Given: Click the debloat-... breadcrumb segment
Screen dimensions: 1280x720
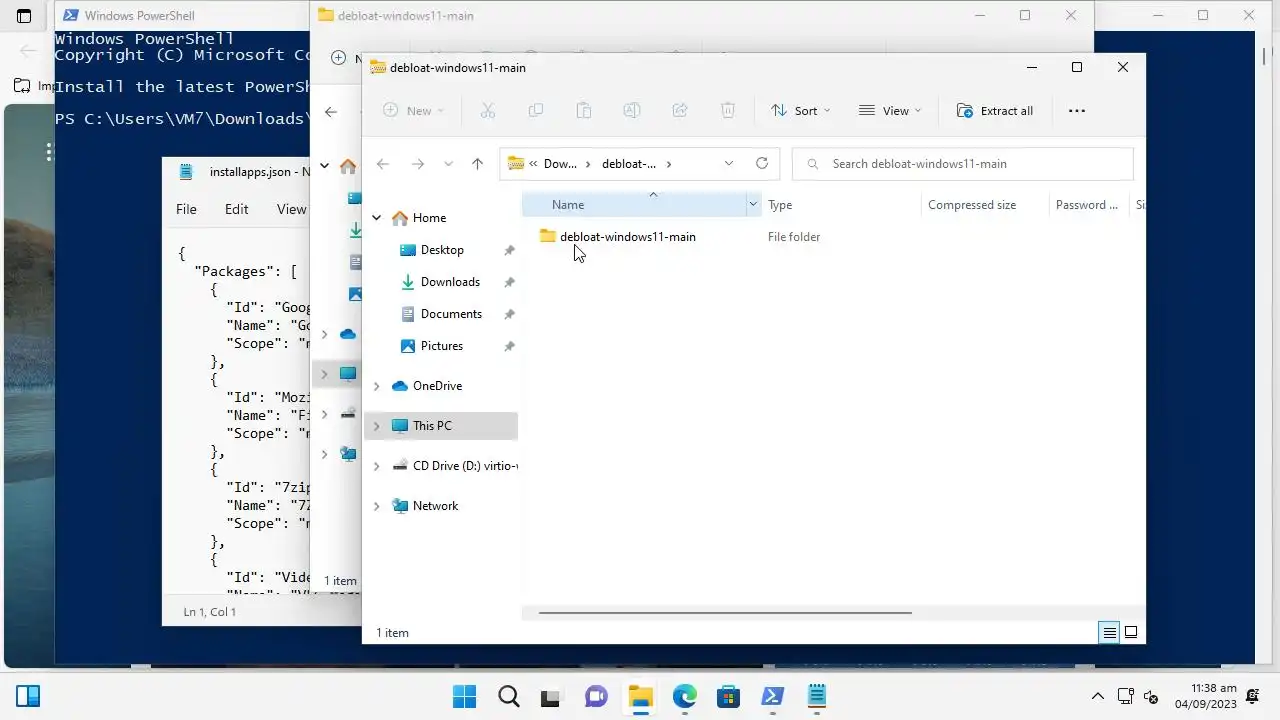Looking at the screenshot, I should click(629, 164).
